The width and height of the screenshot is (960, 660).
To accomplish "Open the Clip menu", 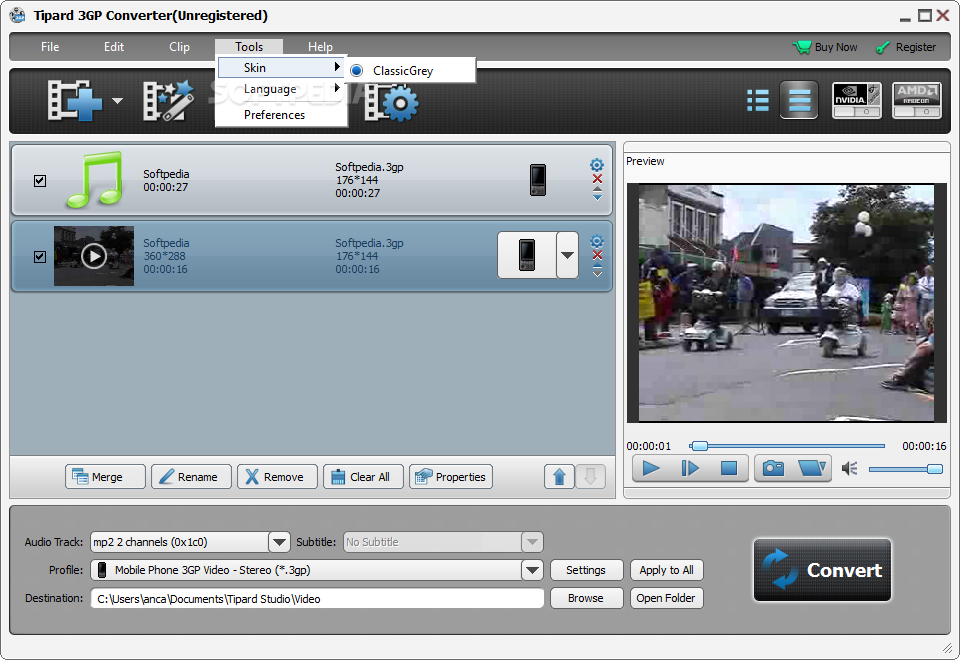I will [x=179, y=47].
